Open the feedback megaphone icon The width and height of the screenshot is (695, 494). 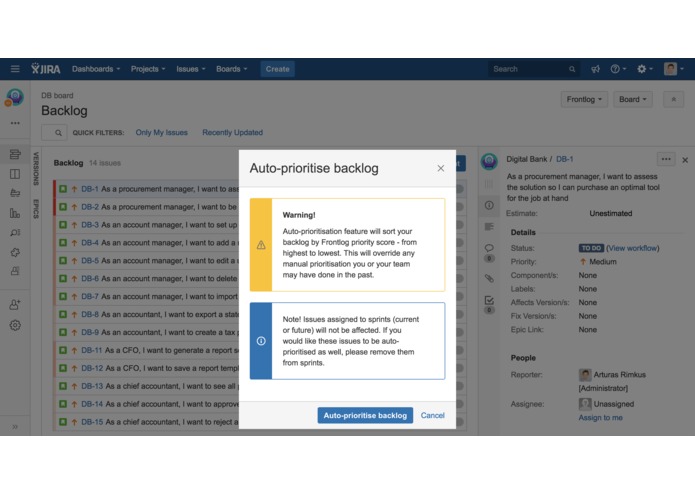[x=595, y=69]
